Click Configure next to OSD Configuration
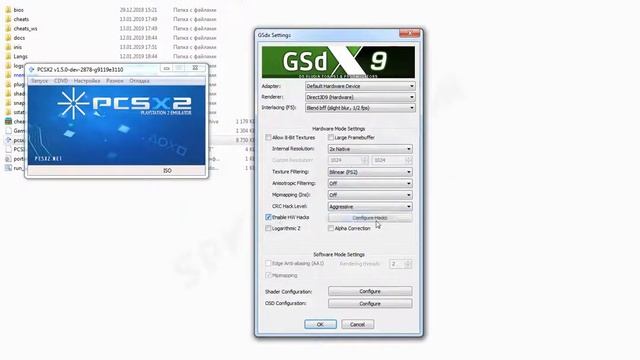 pyautogui.click(x=370, y=304)
